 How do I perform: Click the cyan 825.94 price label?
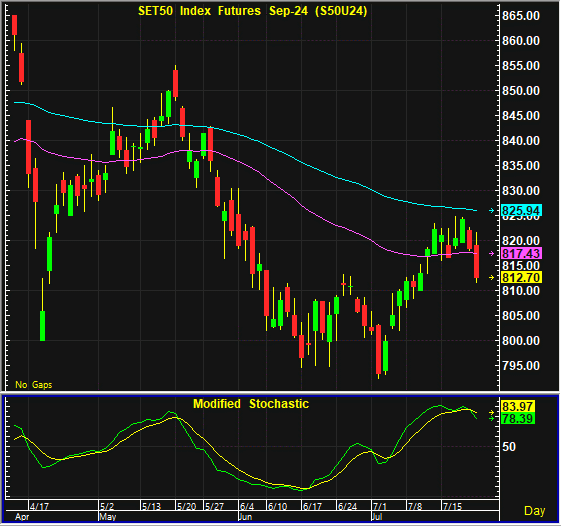click(x=521, y=210)
